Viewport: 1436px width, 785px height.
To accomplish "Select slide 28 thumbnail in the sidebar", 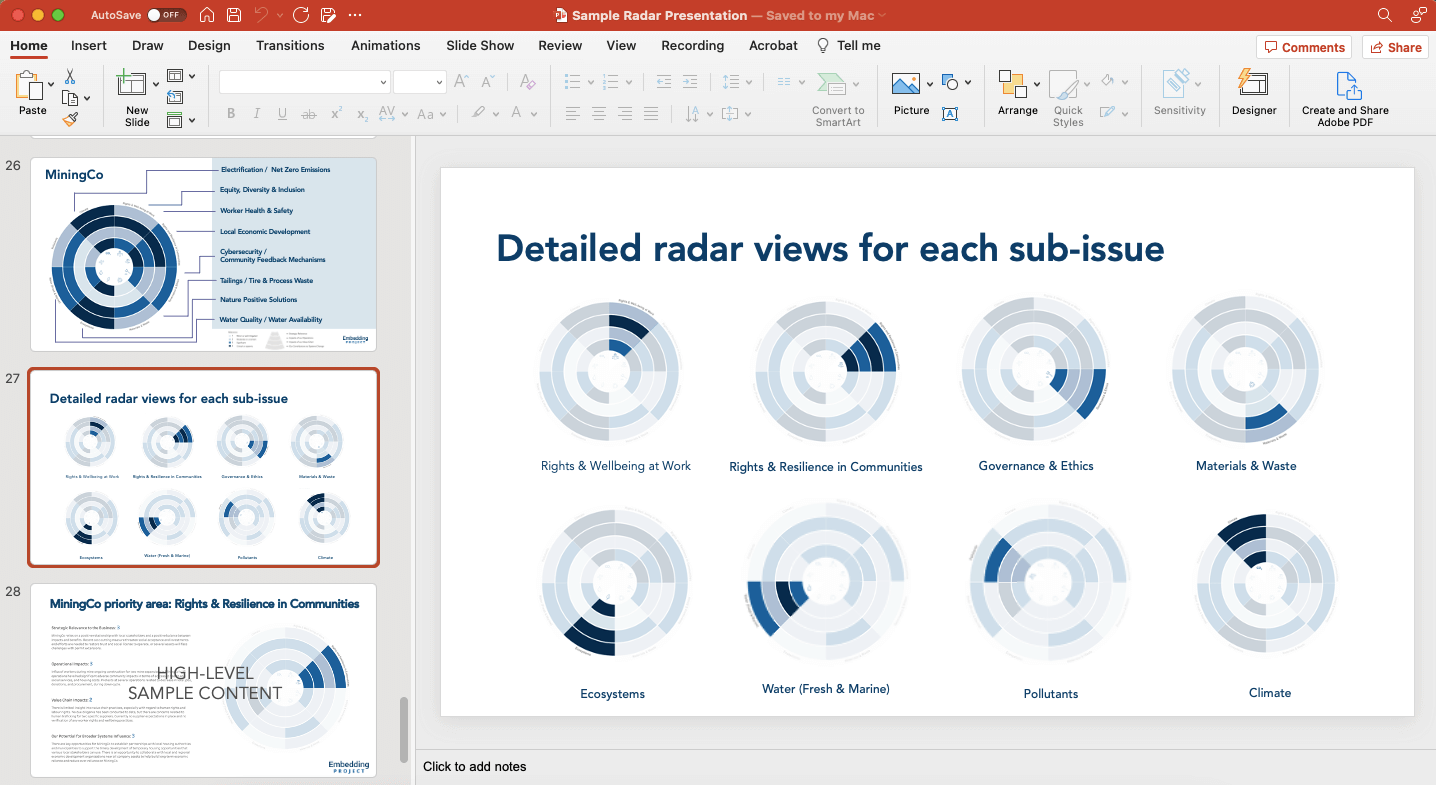I will [x=204, y=680].
